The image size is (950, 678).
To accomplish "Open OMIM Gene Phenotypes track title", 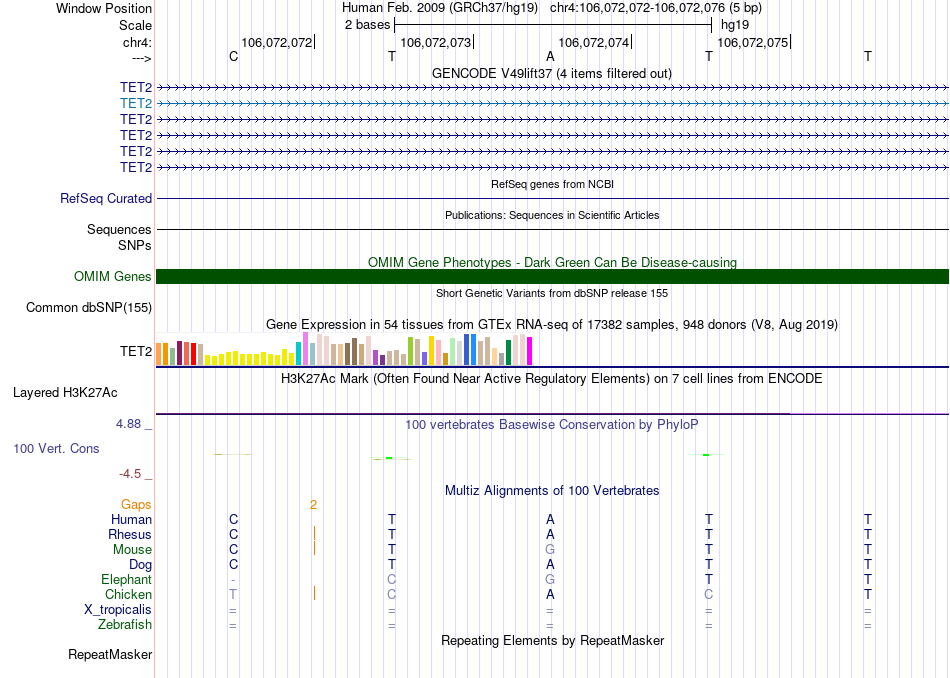I will click(552, 262).
